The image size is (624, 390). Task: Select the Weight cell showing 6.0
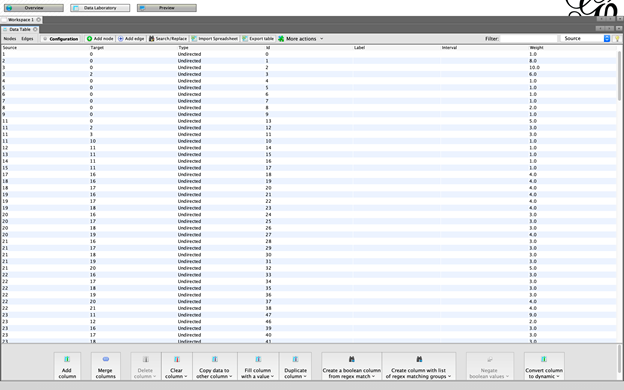tap(572, 74)
